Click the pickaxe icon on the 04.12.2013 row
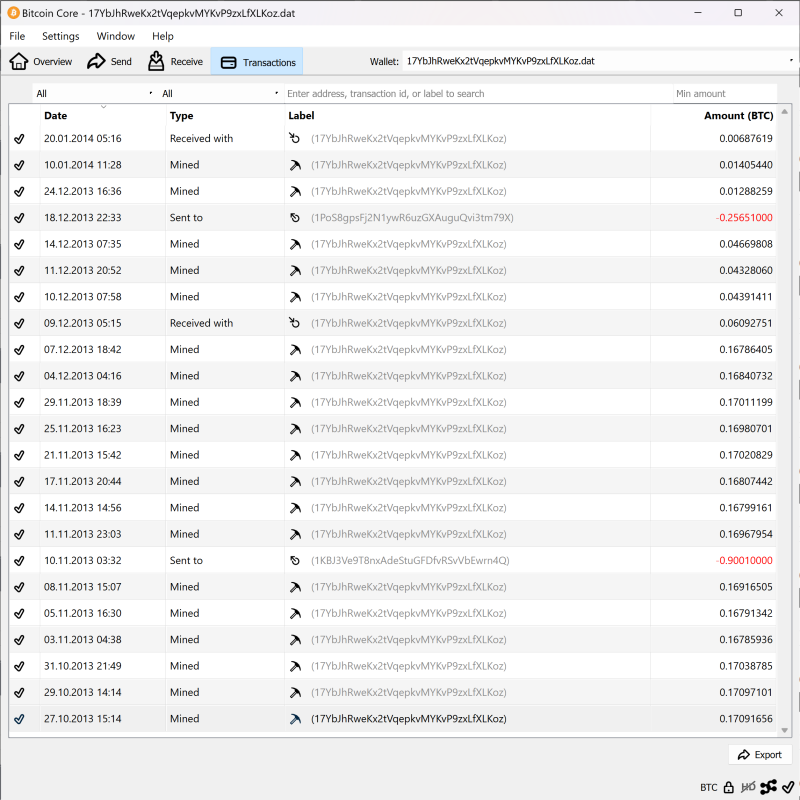 coord(295,377)
